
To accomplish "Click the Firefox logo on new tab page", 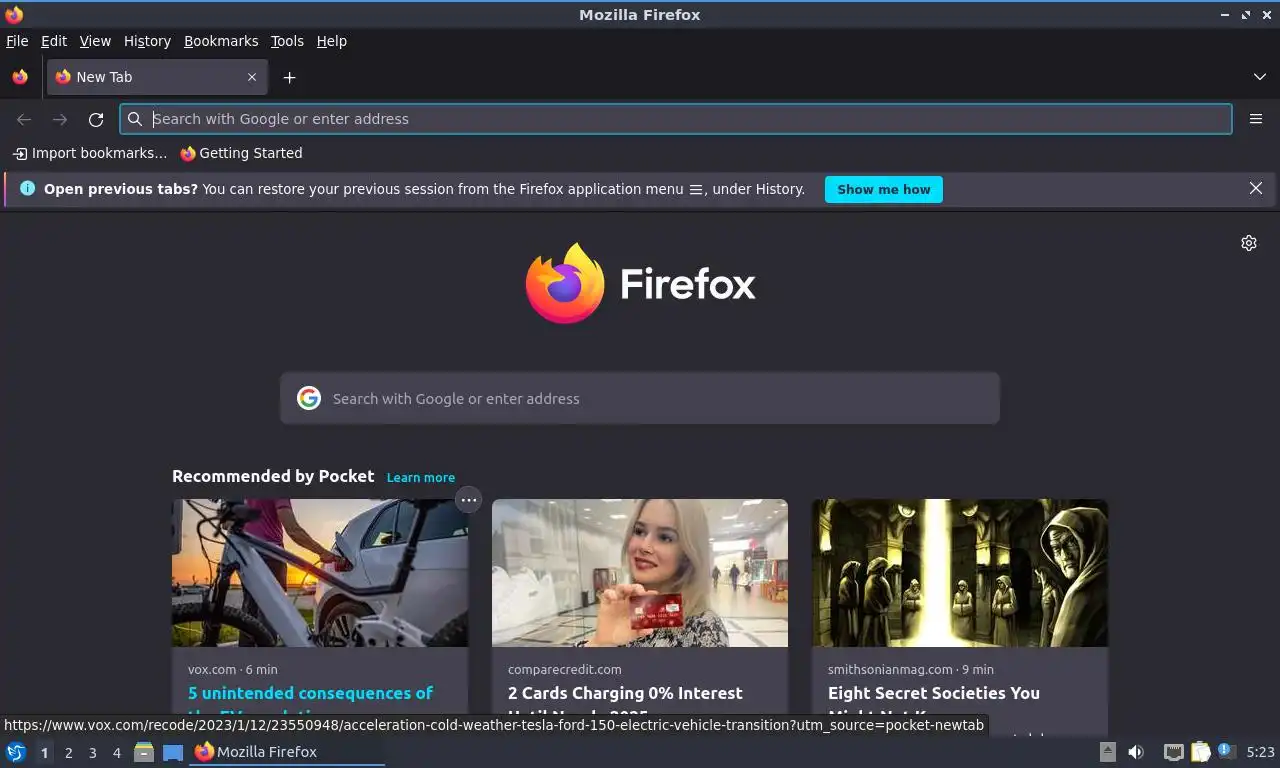I will pyautogui.click(x=640, y=283).
